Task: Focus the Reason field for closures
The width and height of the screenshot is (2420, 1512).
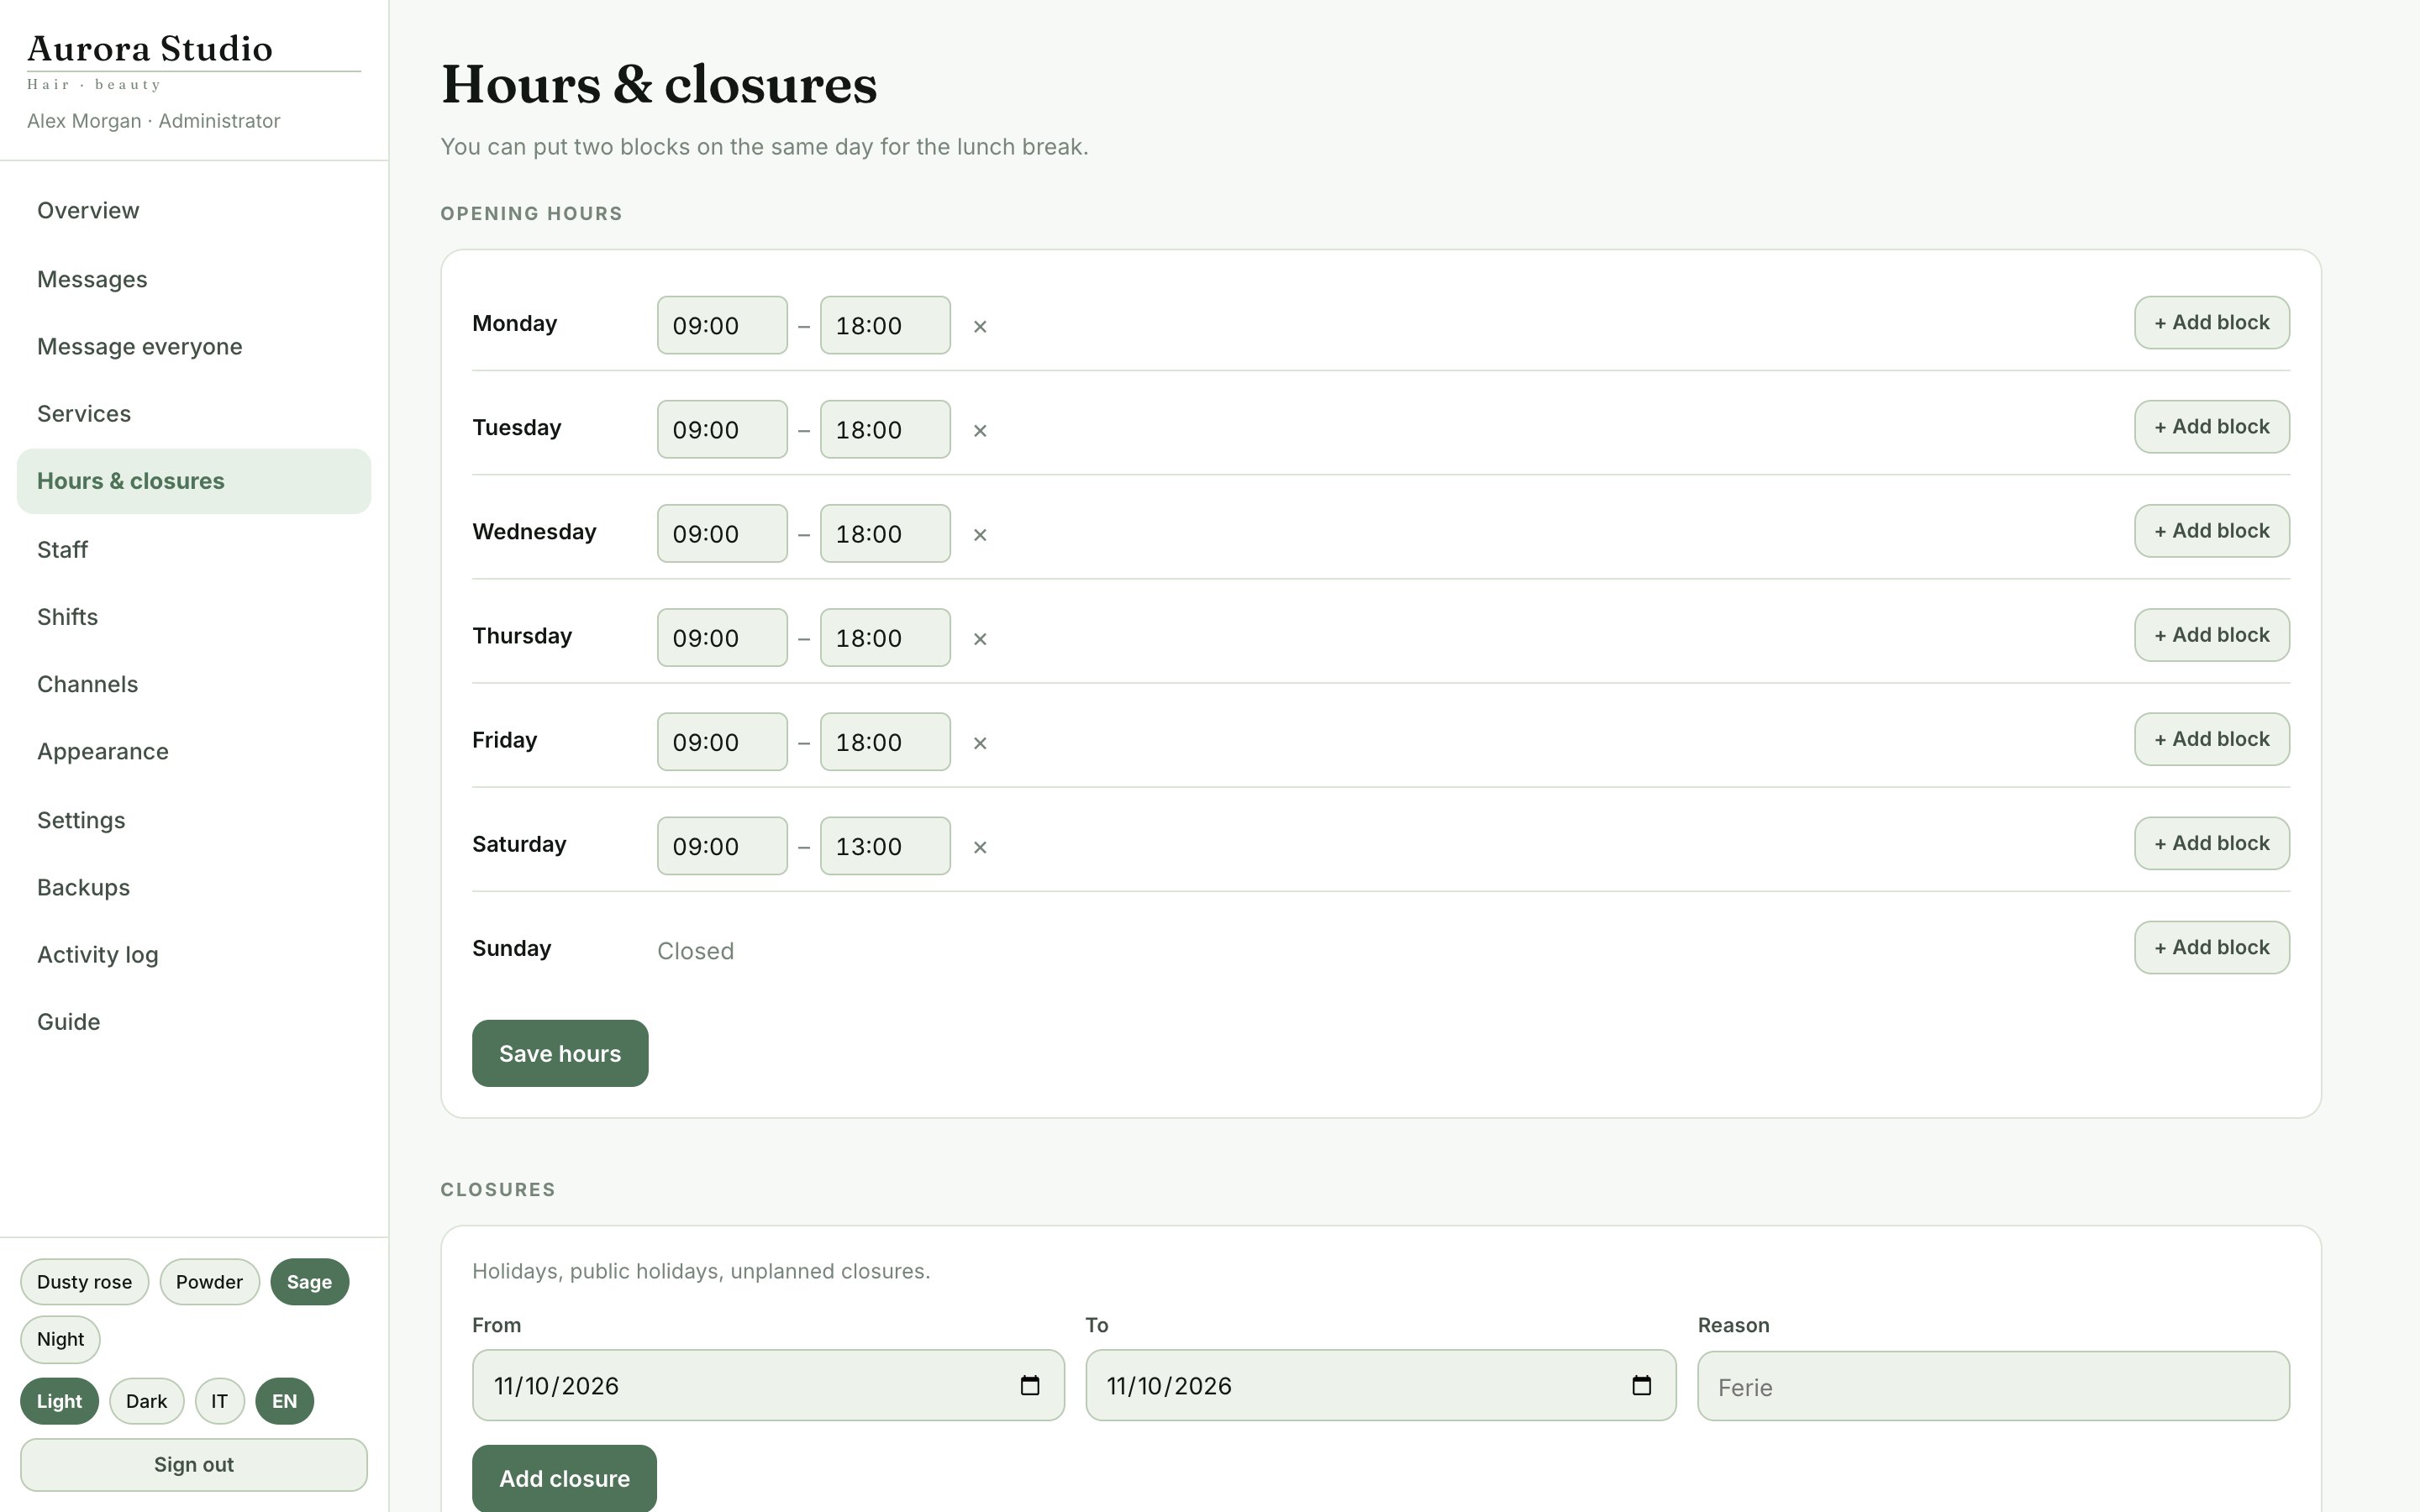Action: pyautogui.click(x=1993, y=1386)
